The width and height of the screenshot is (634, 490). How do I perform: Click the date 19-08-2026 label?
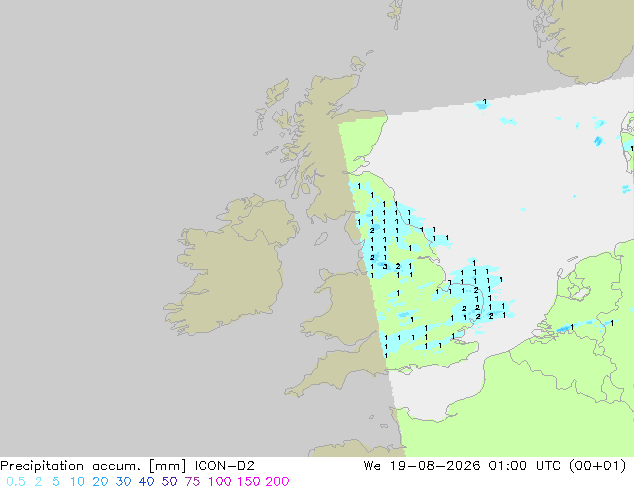tap(435, 466)
